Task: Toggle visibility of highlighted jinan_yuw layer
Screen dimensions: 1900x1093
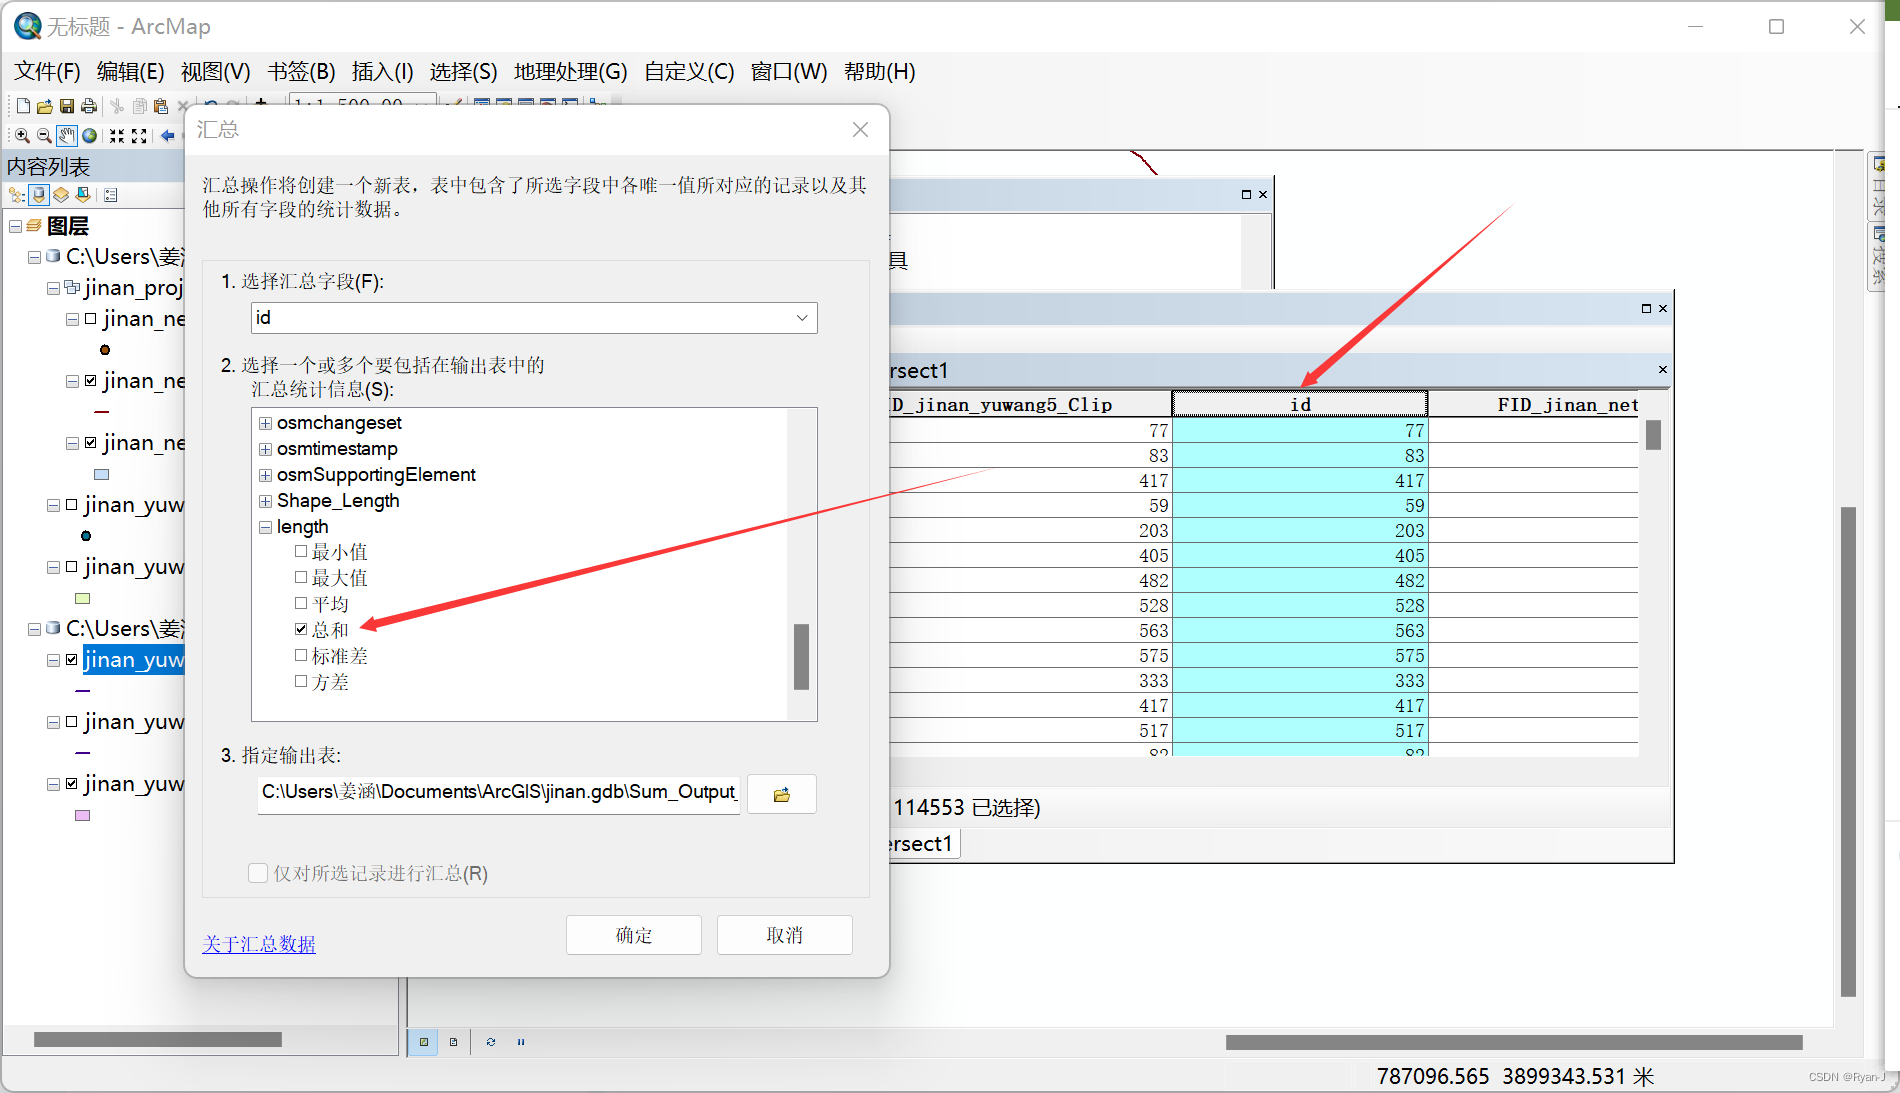Action: point(72,660)
